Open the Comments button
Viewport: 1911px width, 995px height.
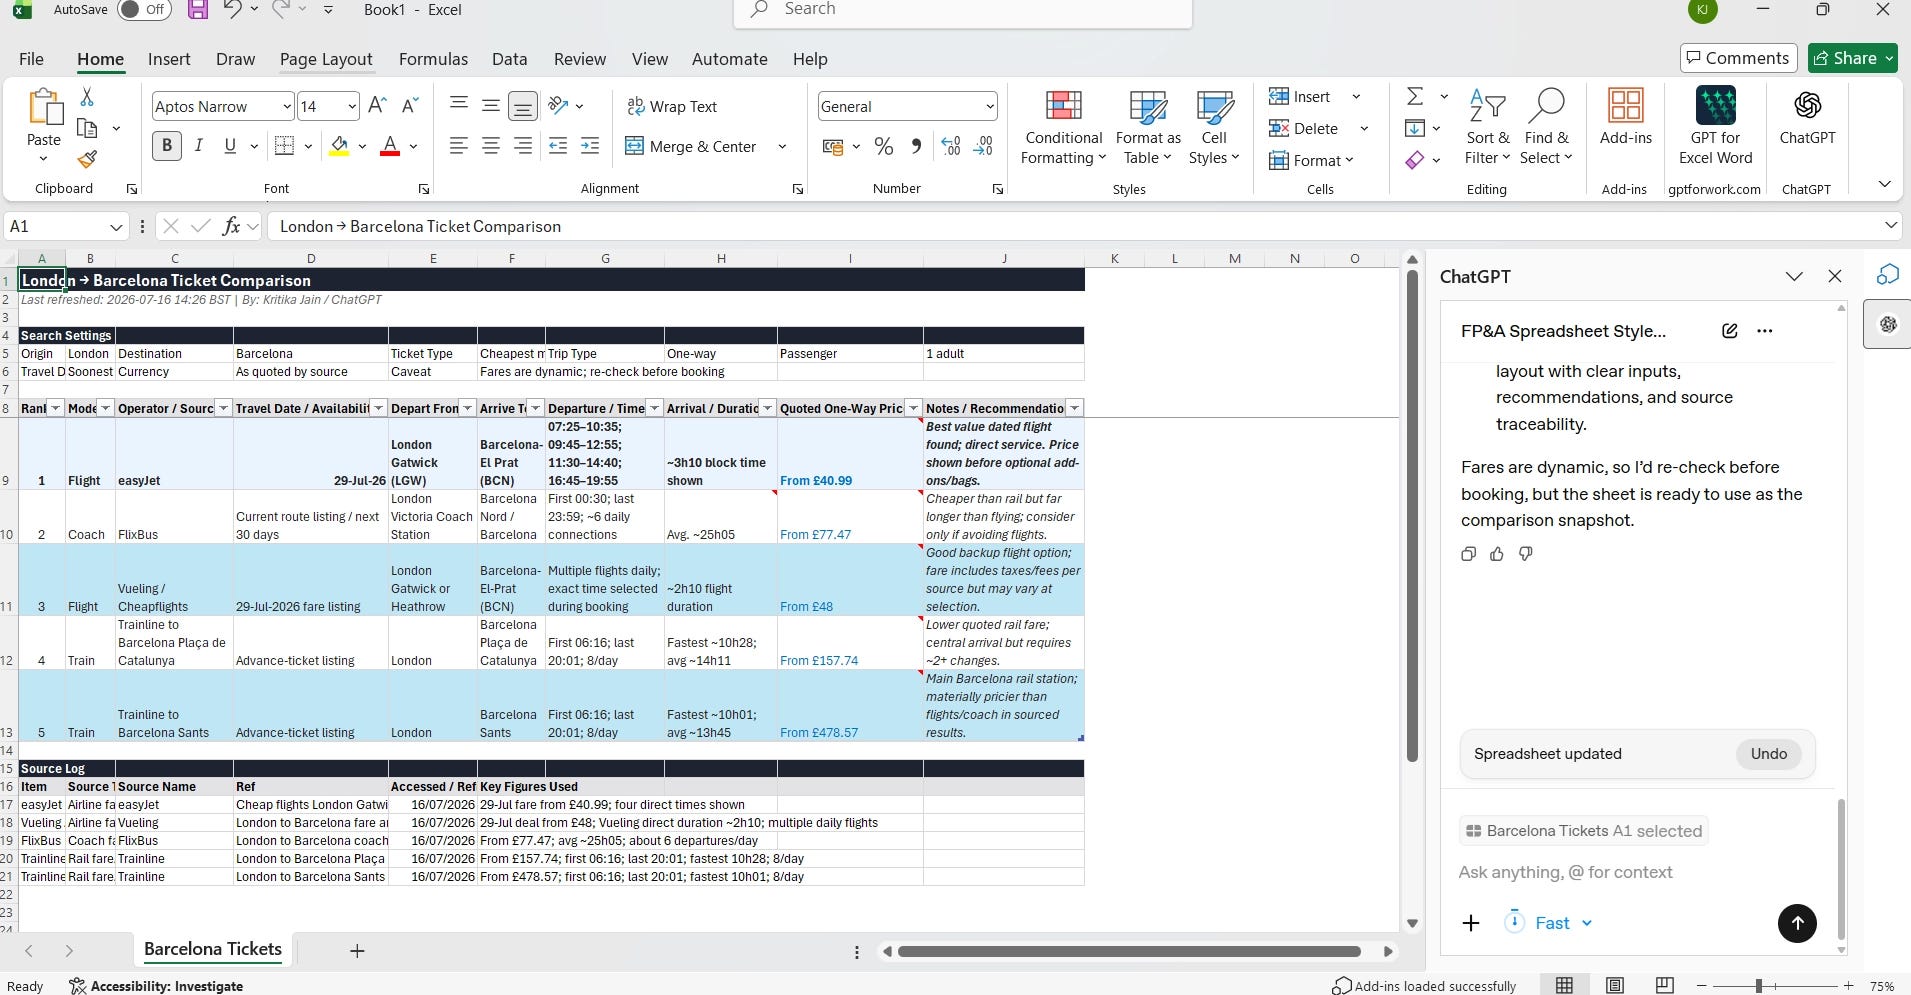(1738, 58)
